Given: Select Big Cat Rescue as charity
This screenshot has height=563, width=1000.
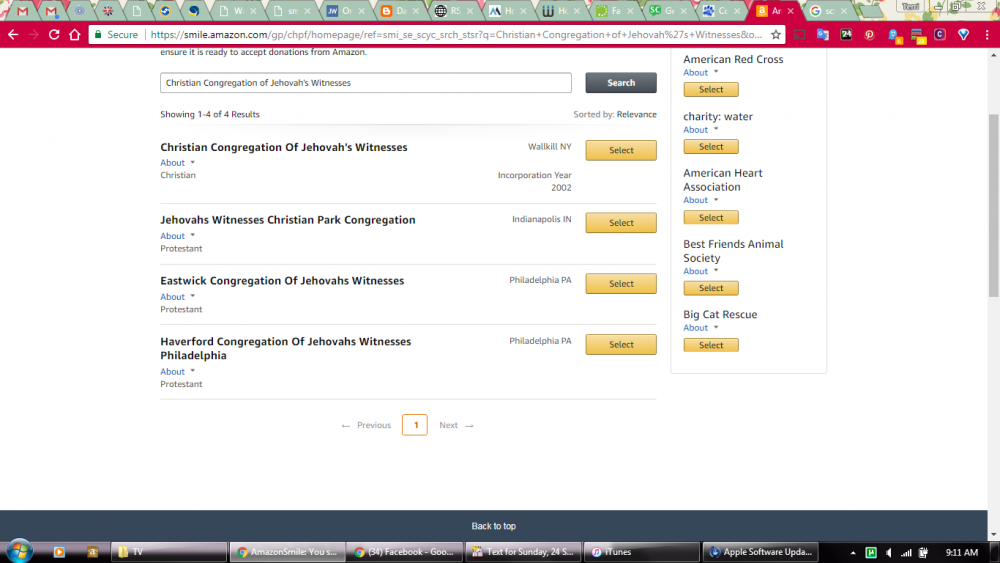Looking at the screenshot, I should (x=711, y=345).
